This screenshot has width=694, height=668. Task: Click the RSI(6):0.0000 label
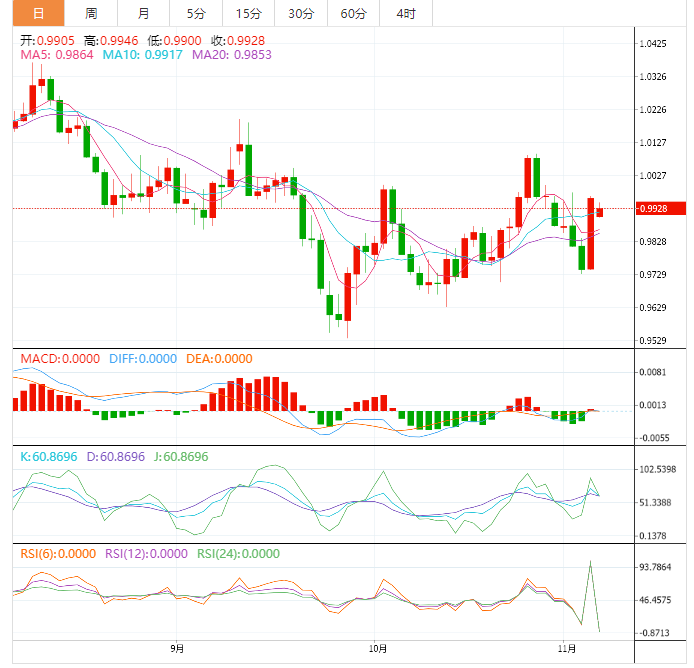(x=58, y=554)
